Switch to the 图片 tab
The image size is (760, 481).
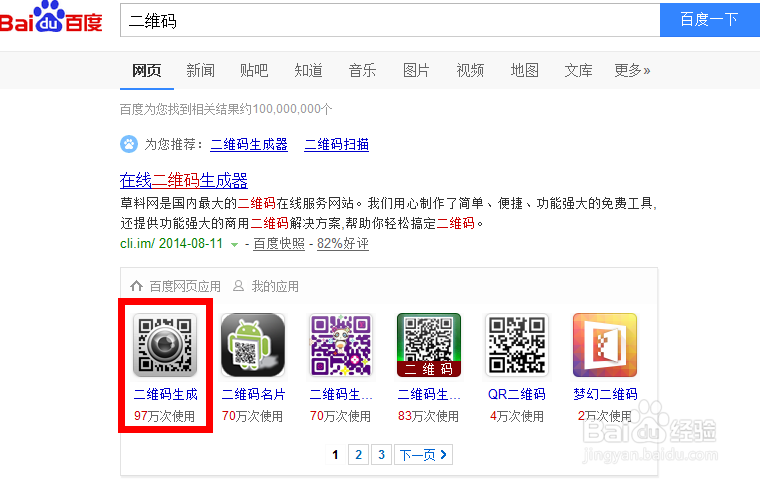[x=416, y=70]
